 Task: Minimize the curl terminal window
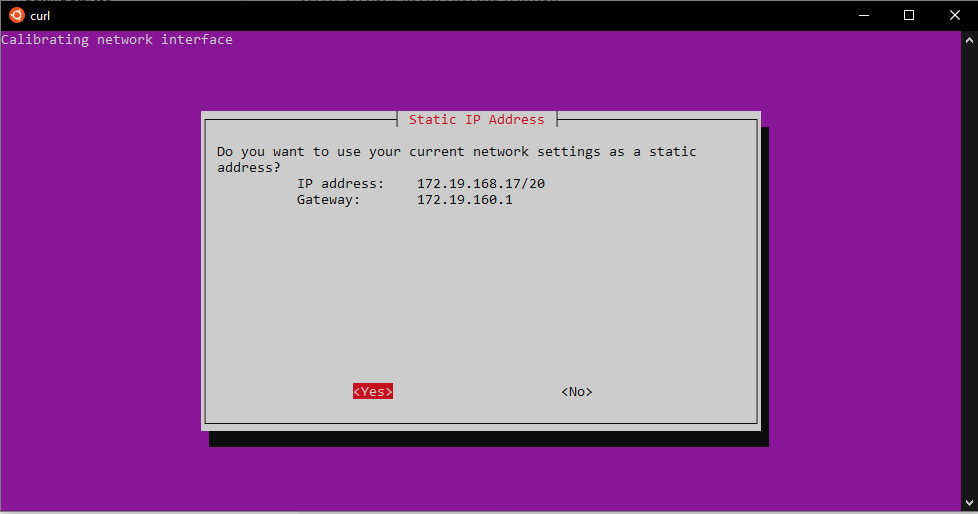862,15
